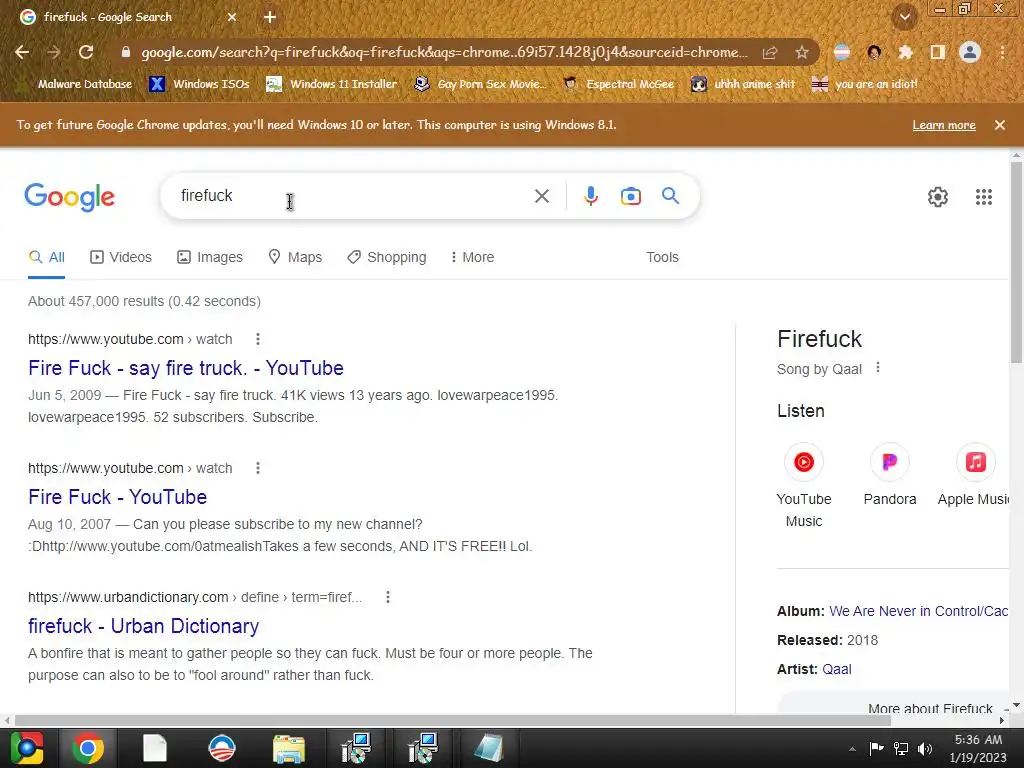Screen dimensions: 1024x768
Task: Start a voice search with microphone
Action: pos(590,196)
